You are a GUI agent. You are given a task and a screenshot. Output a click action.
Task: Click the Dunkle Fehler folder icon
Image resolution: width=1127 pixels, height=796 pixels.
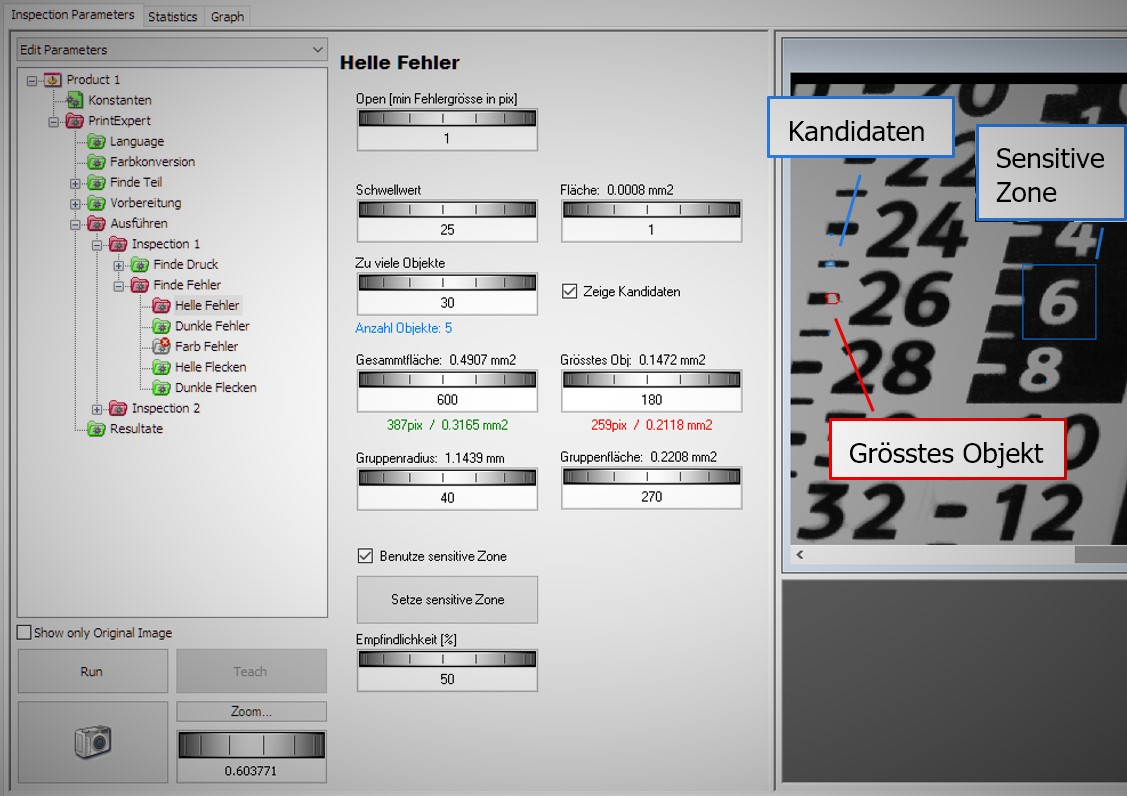pos(161,326)
